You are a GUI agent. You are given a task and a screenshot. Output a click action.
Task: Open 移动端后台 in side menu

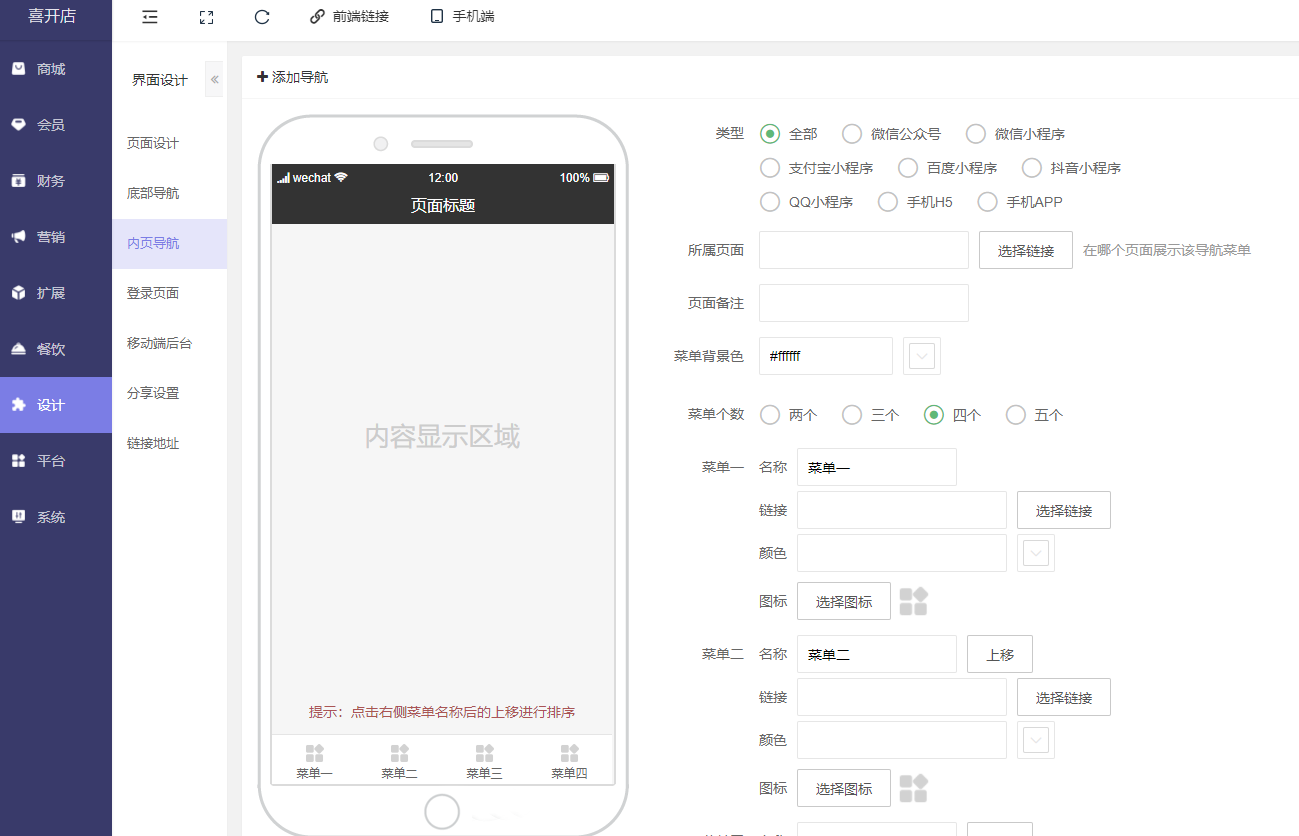(x=159, y=343)
